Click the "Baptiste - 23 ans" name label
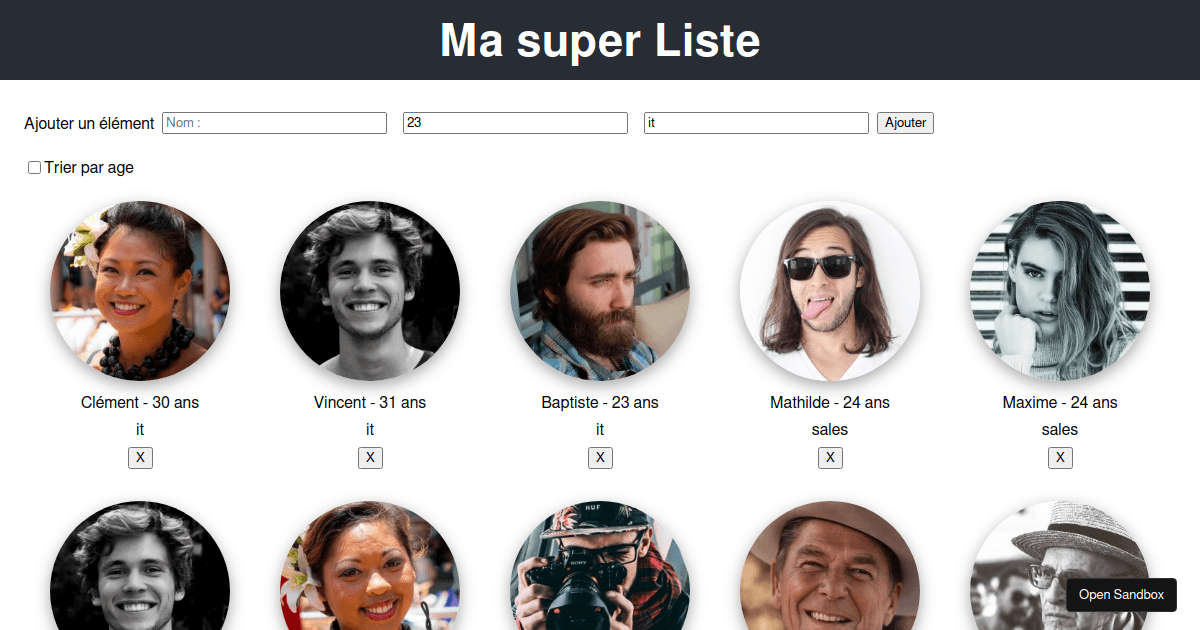The height and width of the screenshot is (630, 1200). click(x=600, y=402)
